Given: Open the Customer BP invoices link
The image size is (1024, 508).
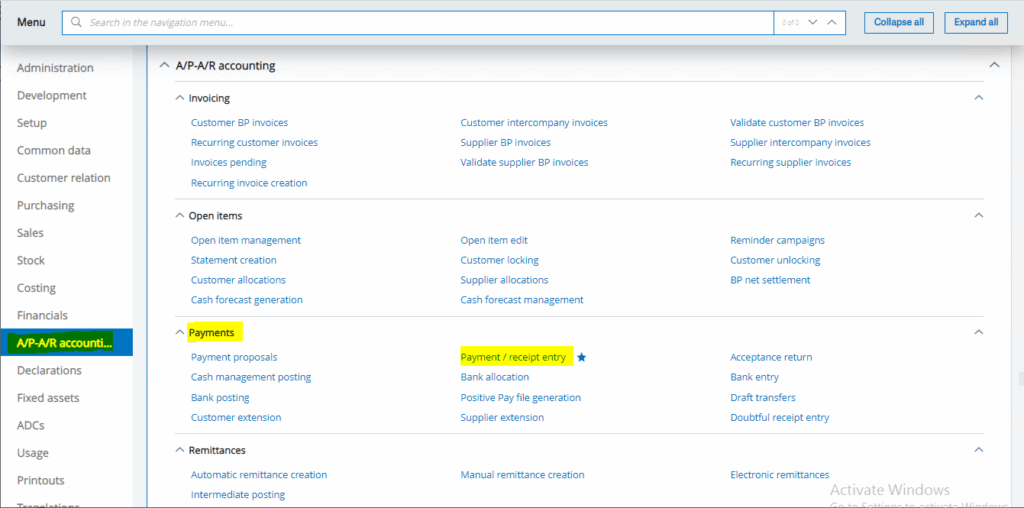Looking at the screenshot, I should 239,123.
